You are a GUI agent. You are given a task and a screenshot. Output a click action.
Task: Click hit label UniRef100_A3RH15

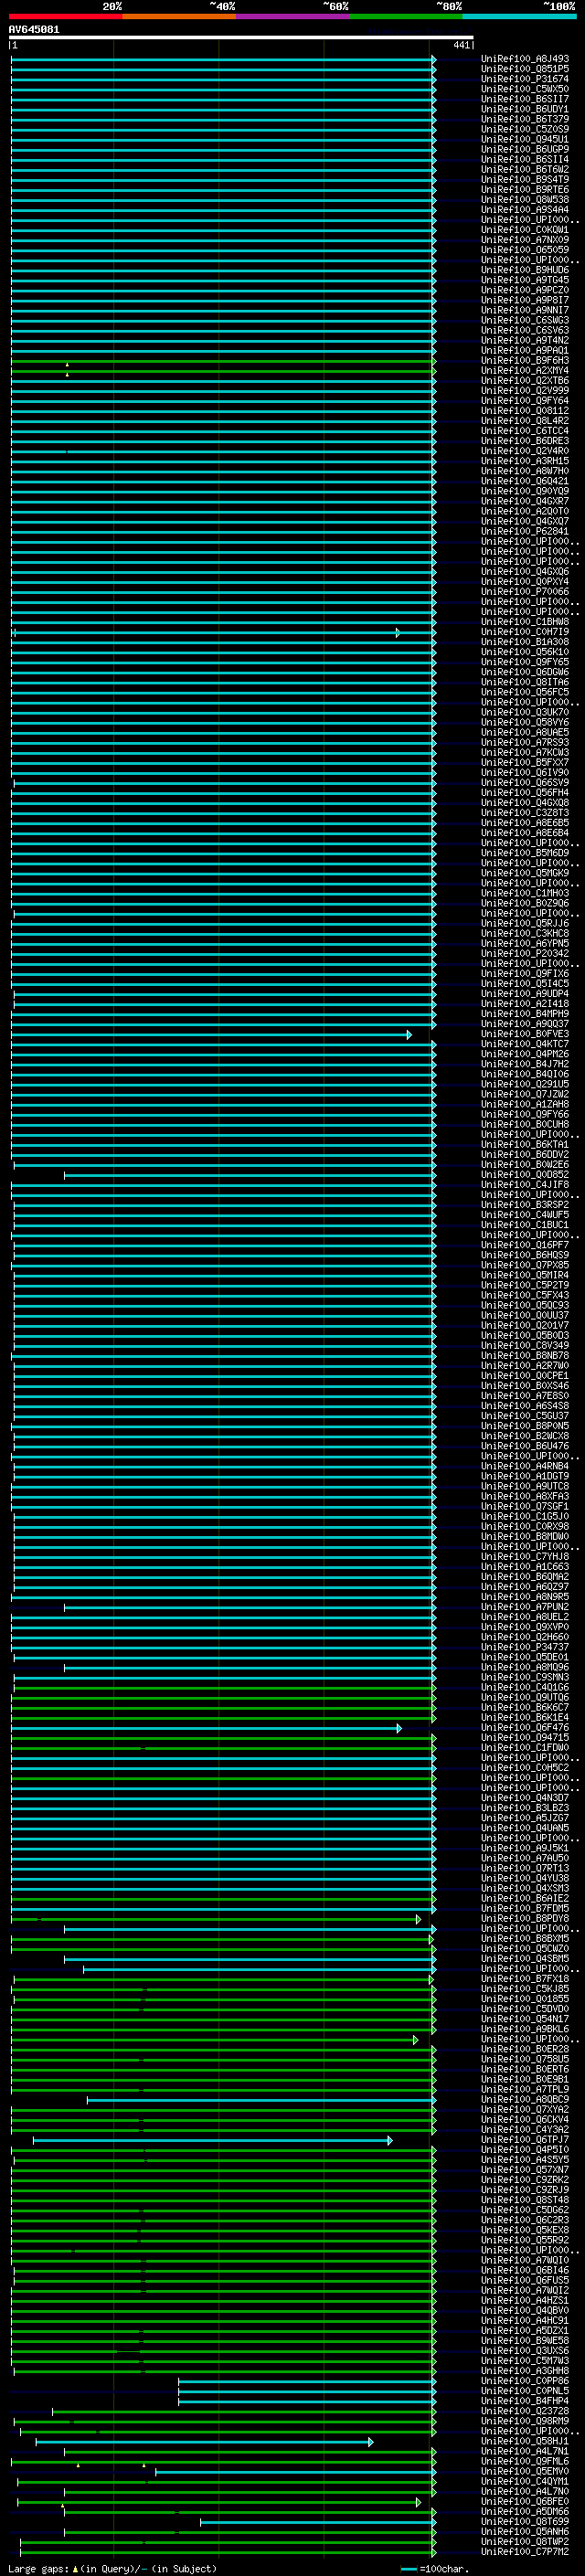[x=525, y=461]
